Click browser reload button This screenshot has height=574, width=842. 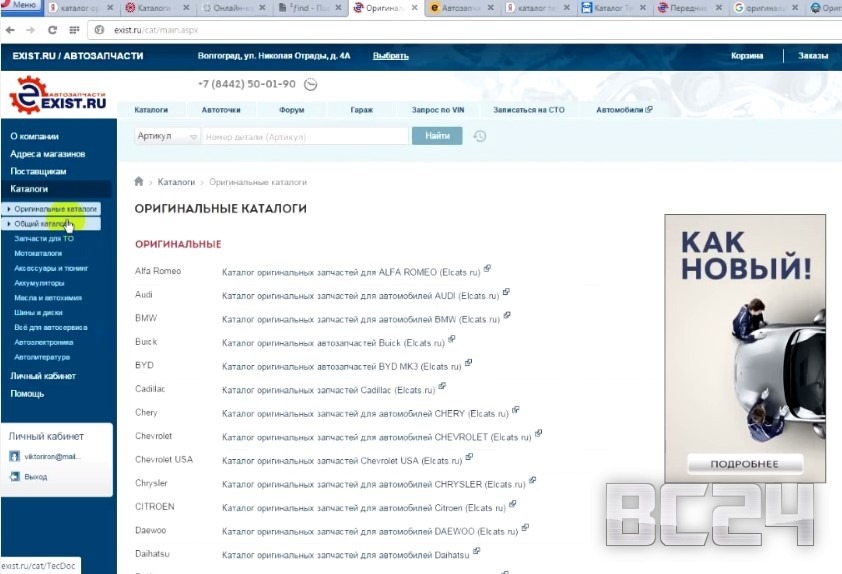coord(51,30)
